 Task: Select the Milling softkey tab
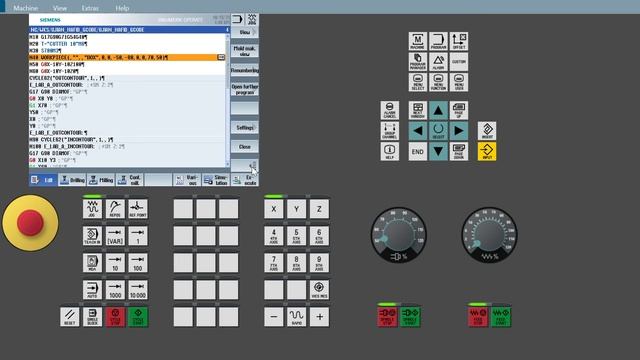[101, 180]
